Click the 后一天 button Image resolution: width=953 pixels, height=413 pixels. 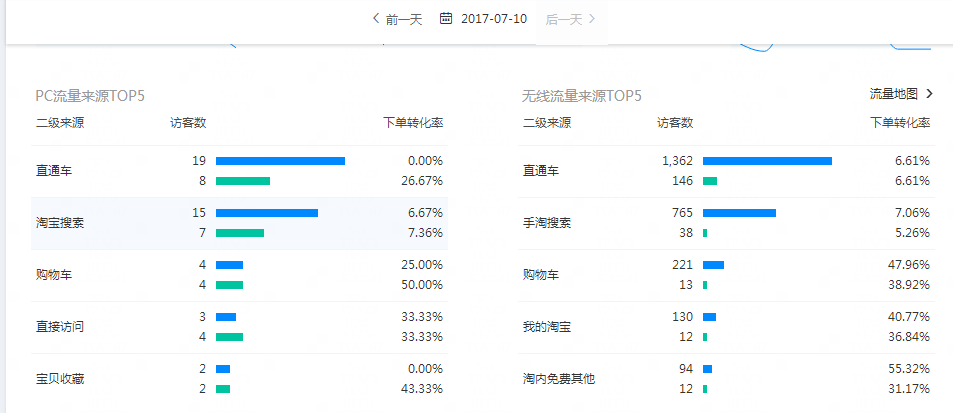[x=564, y=18]
